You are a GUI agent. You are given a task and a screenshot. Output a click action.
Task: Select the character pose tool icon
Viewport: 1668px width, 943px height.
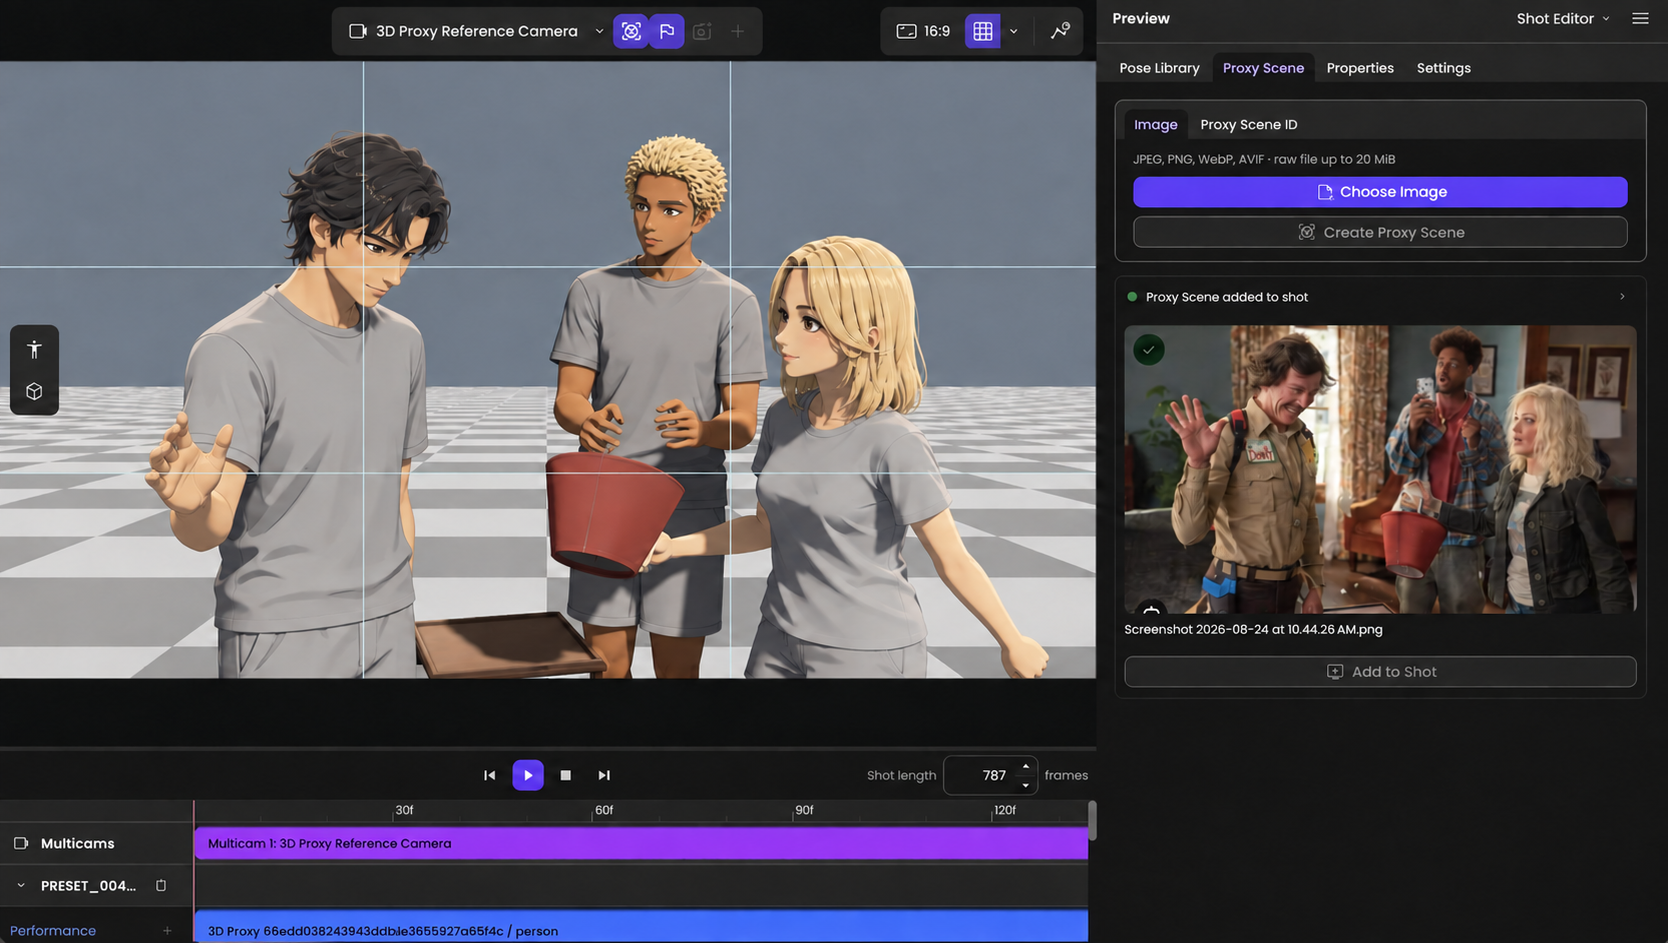click(x=34, y=349)
